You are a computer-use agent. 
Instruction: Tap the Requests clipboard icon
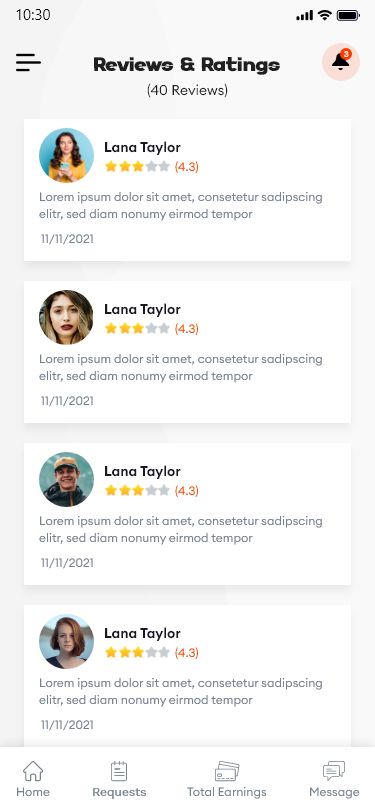point(119,771)
